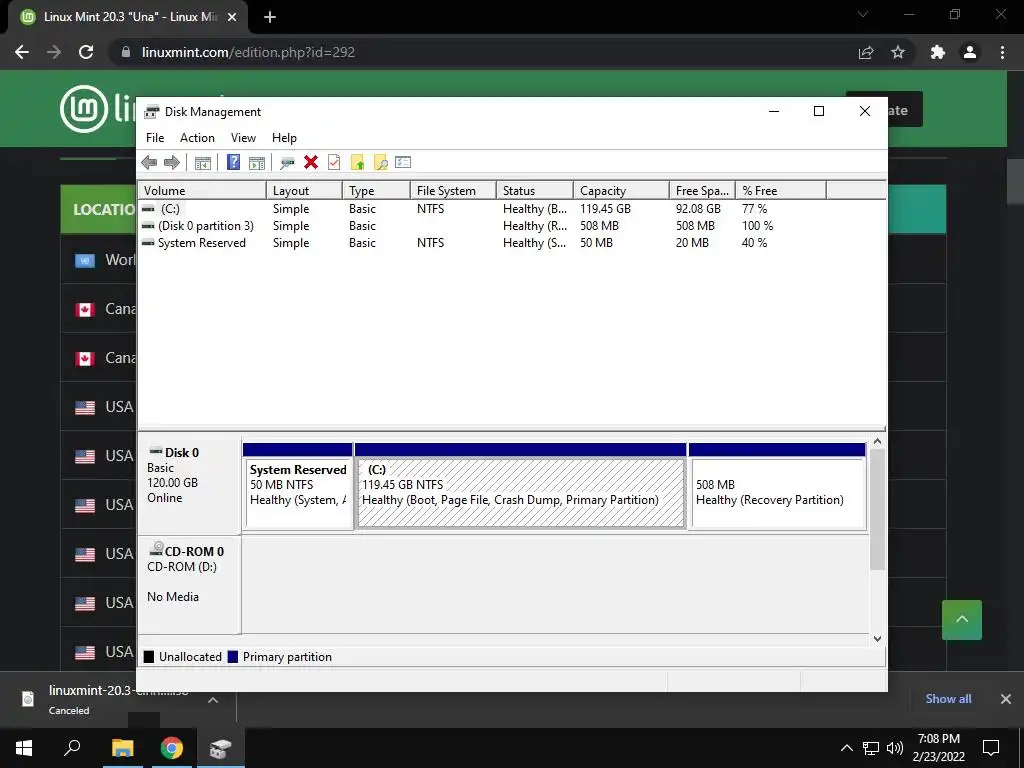
Task: Open the View menu
Action: pyautogui.click(x=243, y=138)
